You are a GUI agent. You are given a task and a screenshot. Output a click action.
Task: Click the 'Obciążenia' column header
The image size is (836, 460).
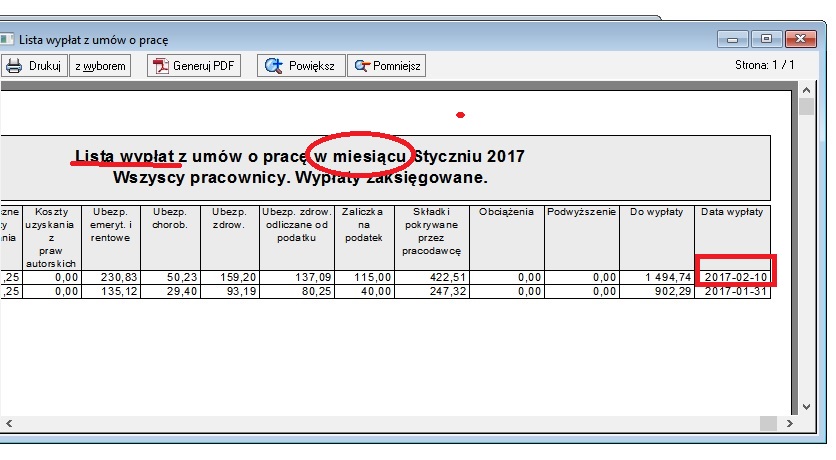(x=507, y=238)
